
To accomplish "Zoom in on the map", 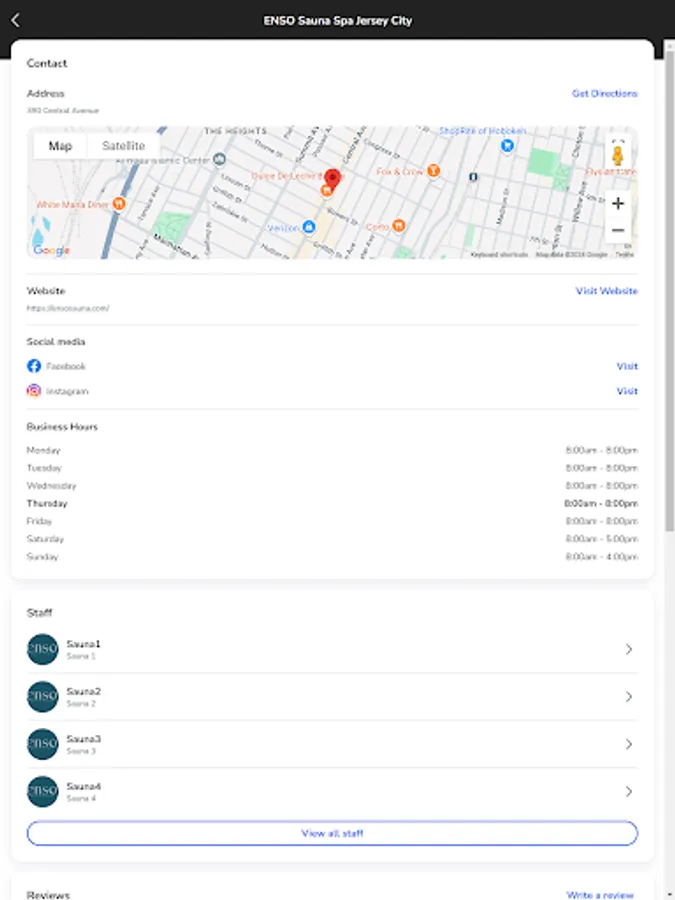I will pyautogui.click(x=618, y=203).
